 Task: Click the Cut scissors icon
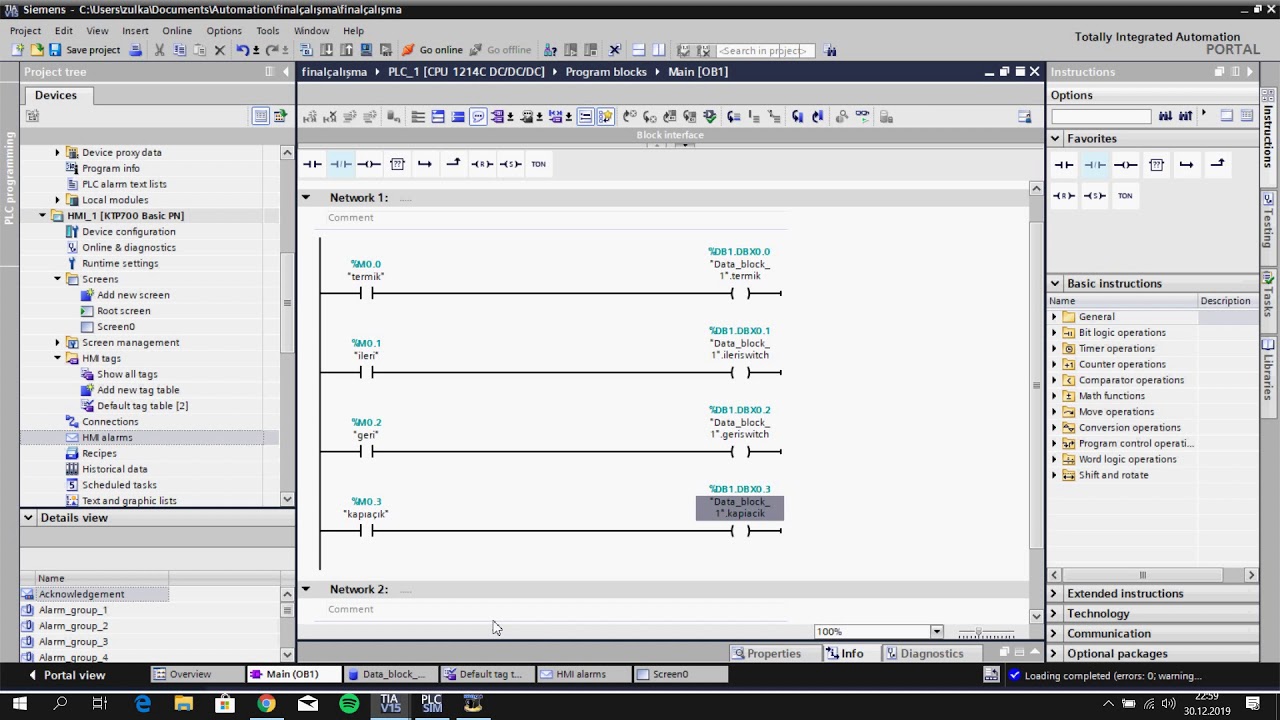pyautogui.click(x=159, y=50)
